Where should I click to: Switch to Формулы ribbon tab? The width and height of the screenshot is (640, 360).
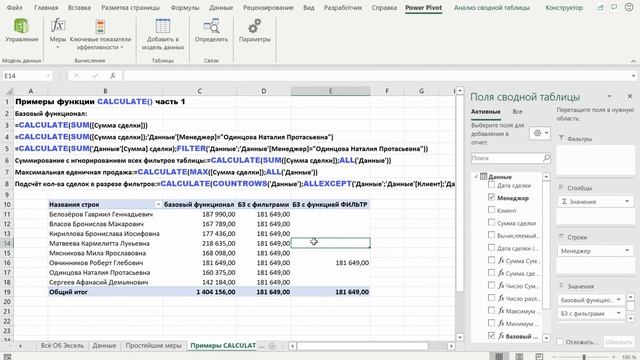(185, 7)
